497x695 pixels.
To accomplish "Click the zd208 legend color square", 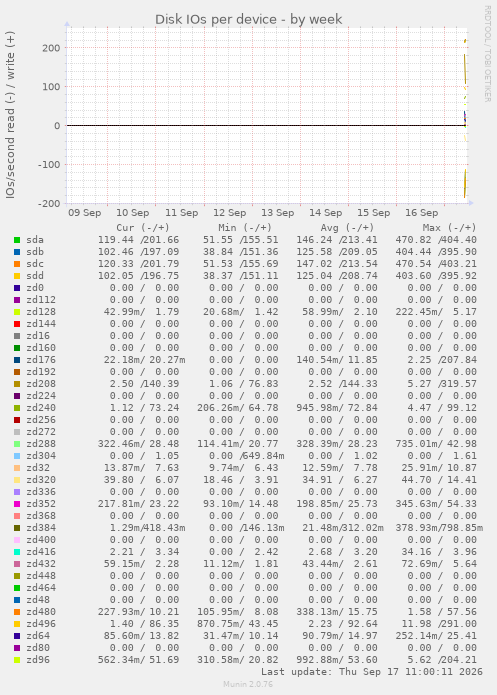I will coord(17,384).
